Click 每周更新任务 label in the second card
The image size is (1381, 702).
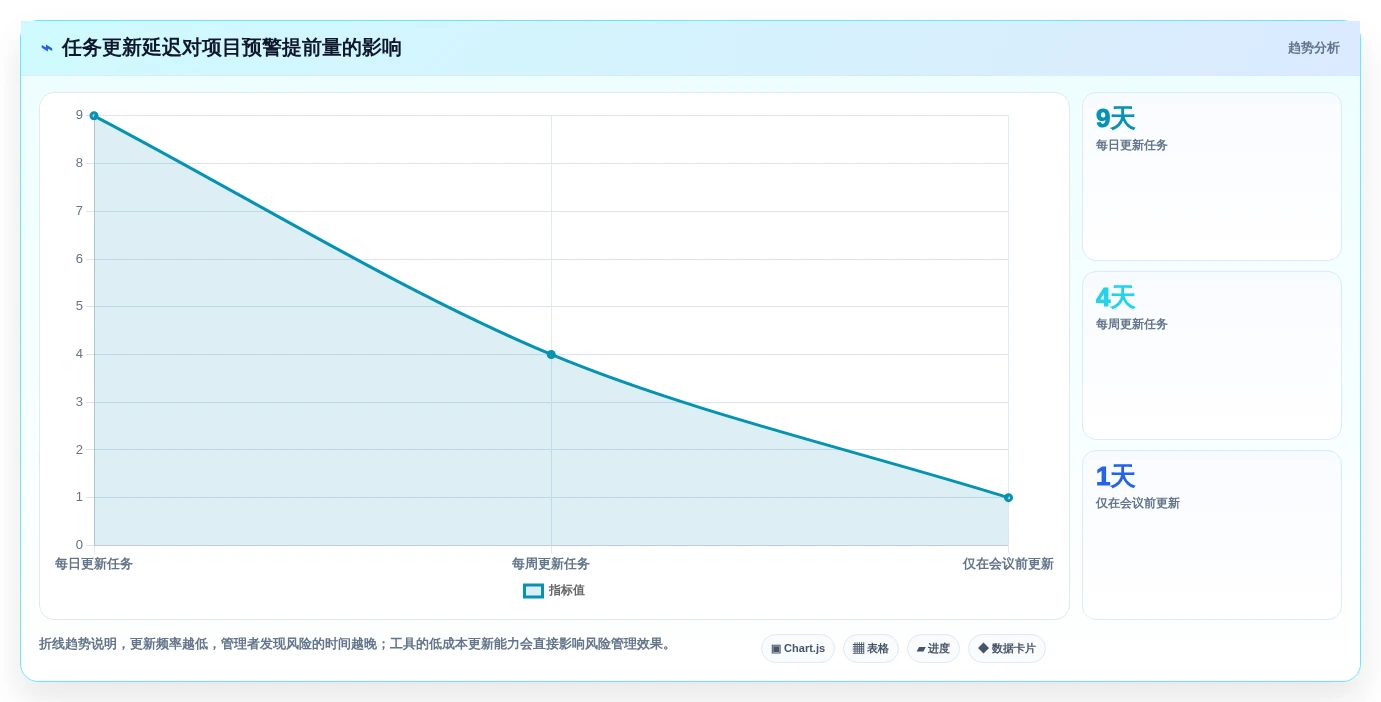pyautogui.click(x=1131, y=324)
